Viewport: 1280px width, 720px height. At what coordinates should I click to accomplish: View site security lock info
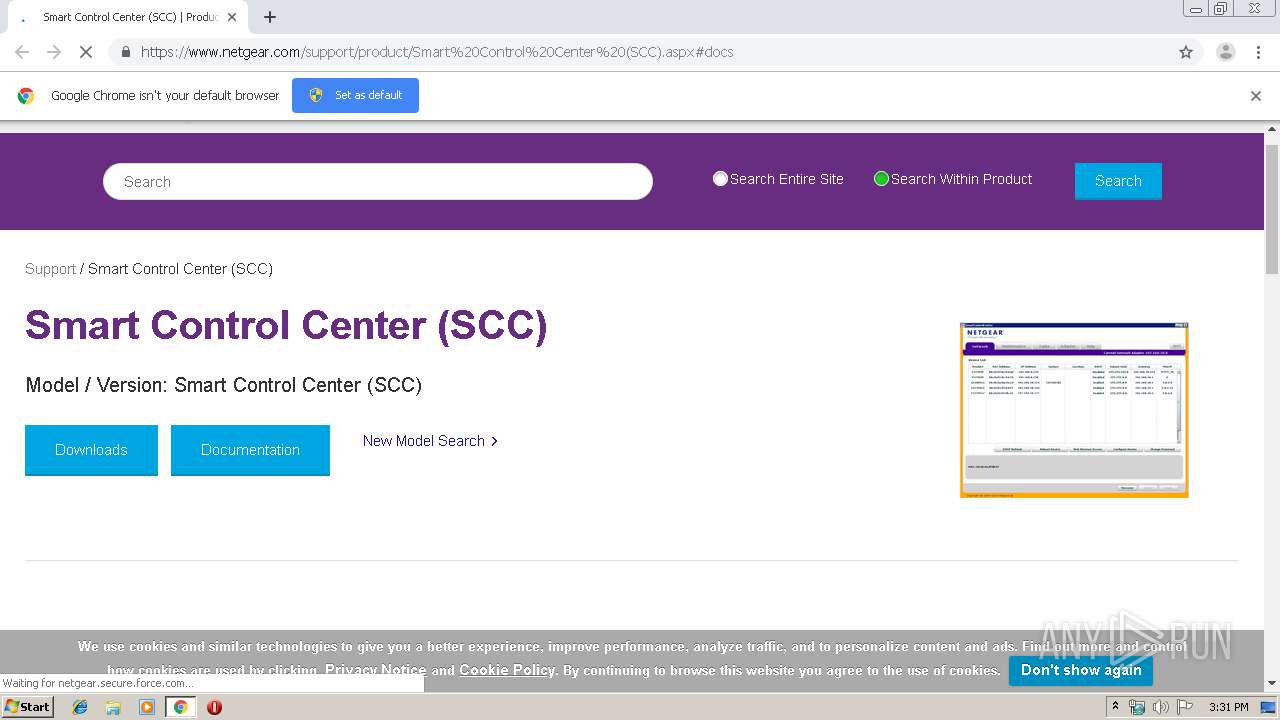[x=125, y=52]
